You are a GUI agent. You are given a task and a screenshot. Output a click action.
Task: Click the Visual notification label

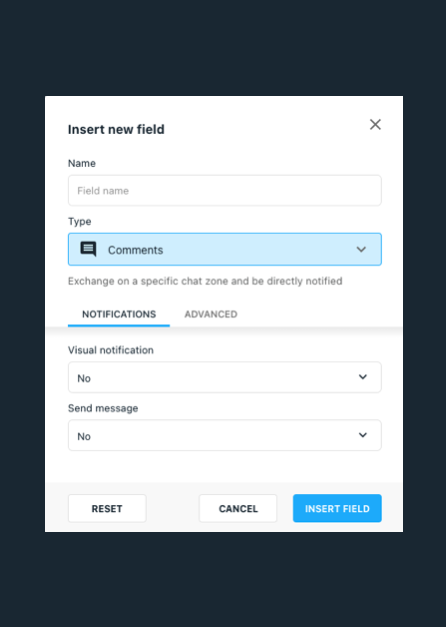(x=111, y=350)
